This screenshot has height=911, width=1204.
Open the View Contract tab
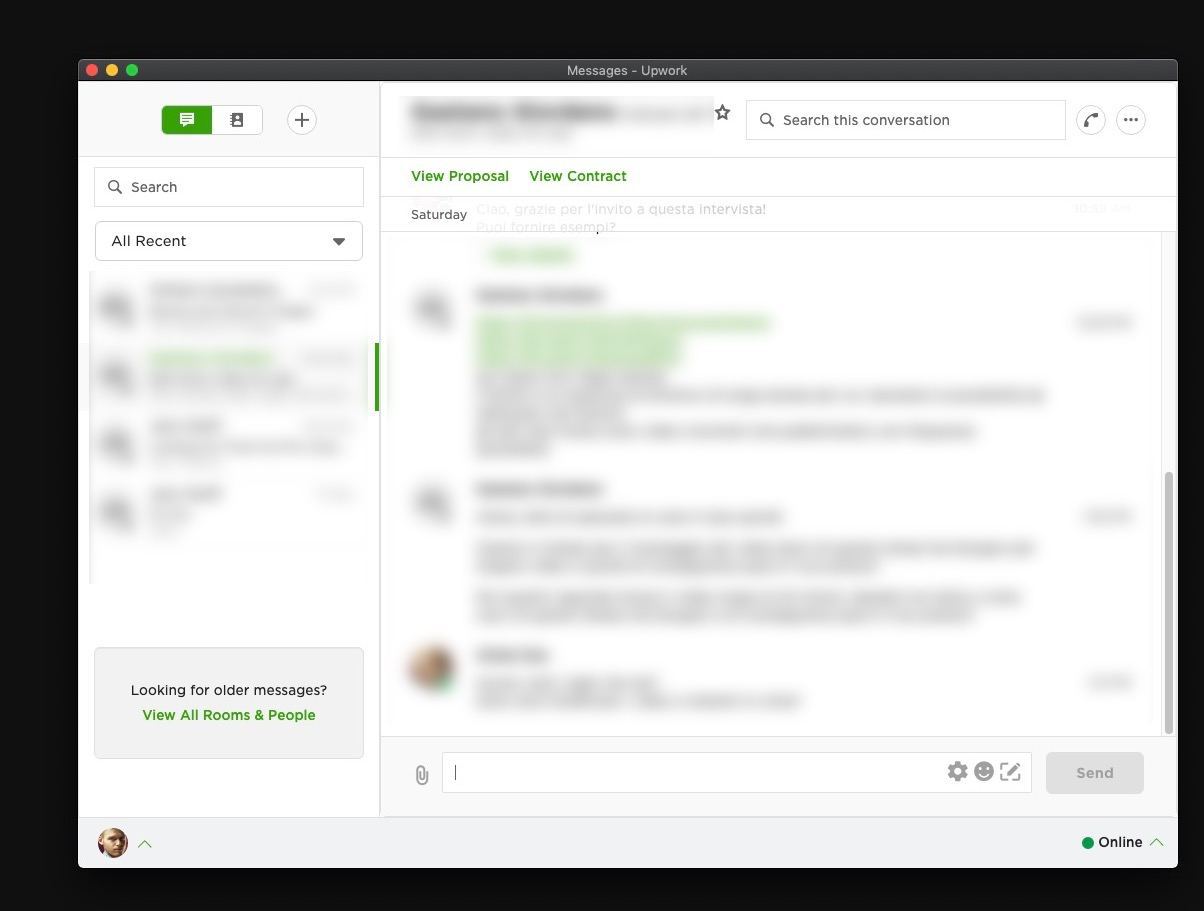[578, 176]
